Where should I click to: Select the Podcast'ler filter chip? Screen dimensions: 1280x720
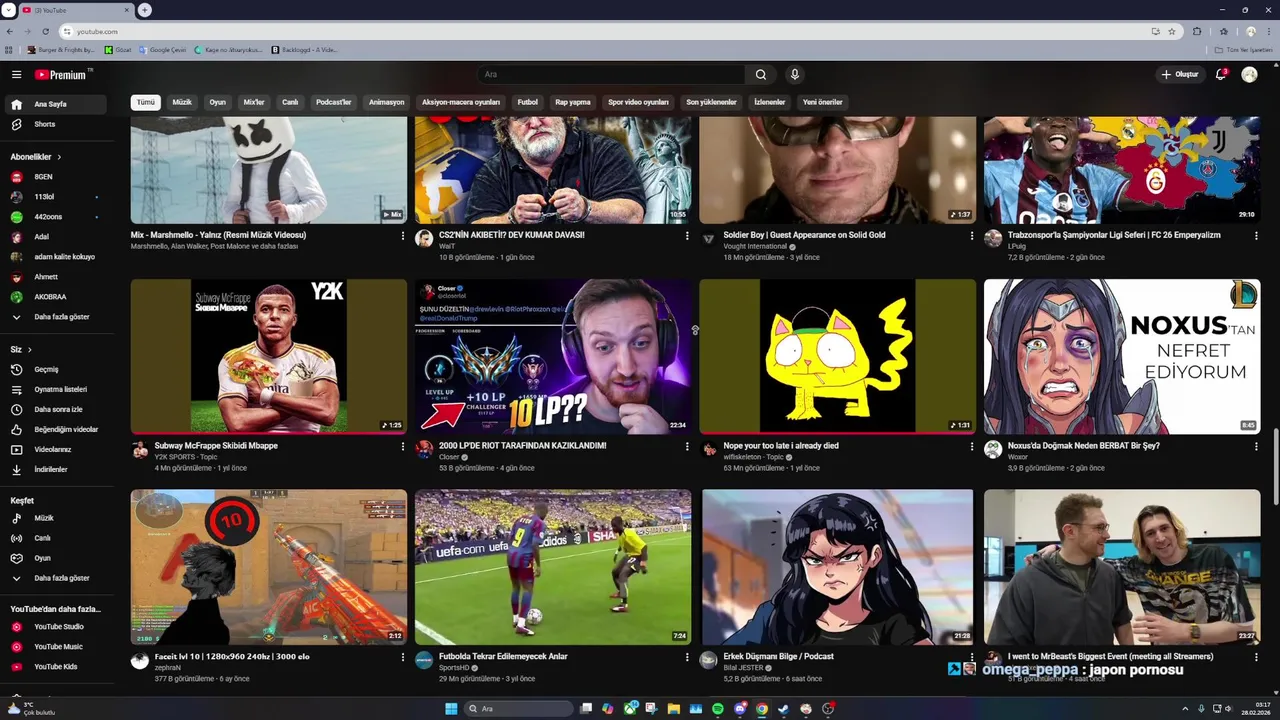(x=334, y=102)
